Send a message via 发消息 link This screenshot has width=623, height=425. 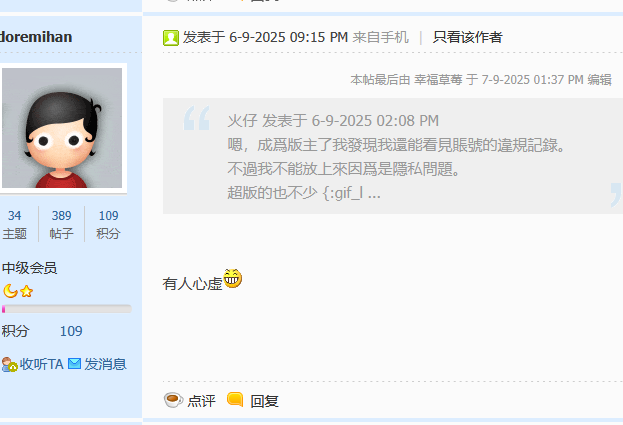[x=105, y=364]
